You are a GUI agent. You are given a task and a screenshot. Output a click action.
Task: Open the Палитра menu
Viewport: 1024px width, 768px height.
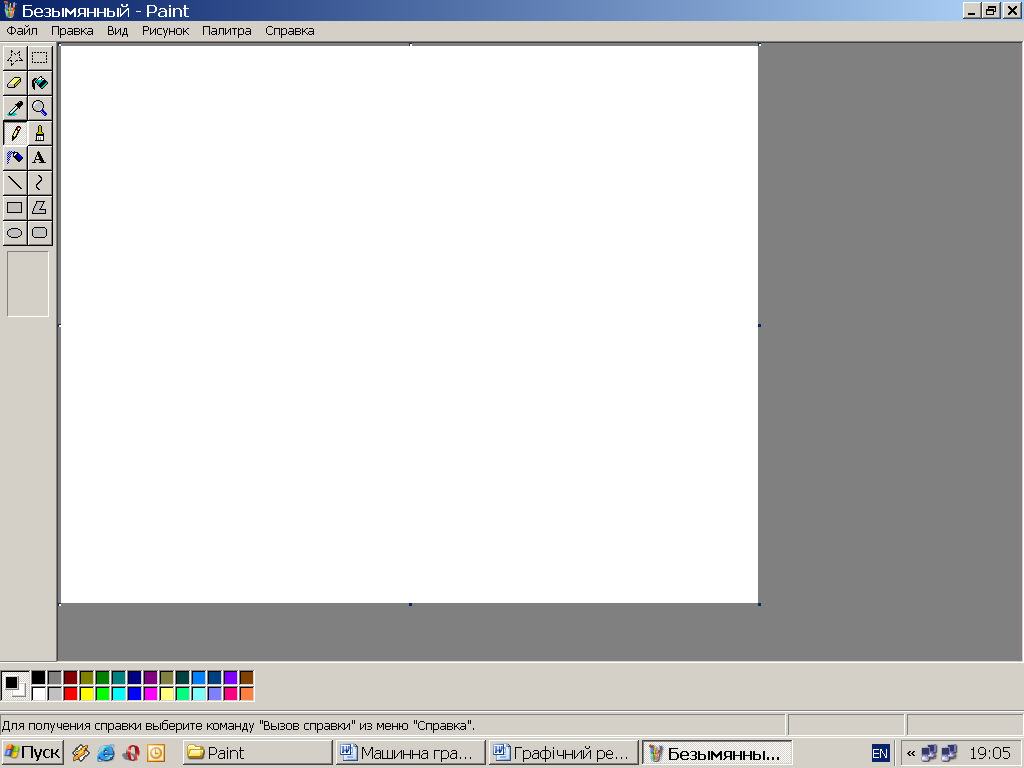227,31
